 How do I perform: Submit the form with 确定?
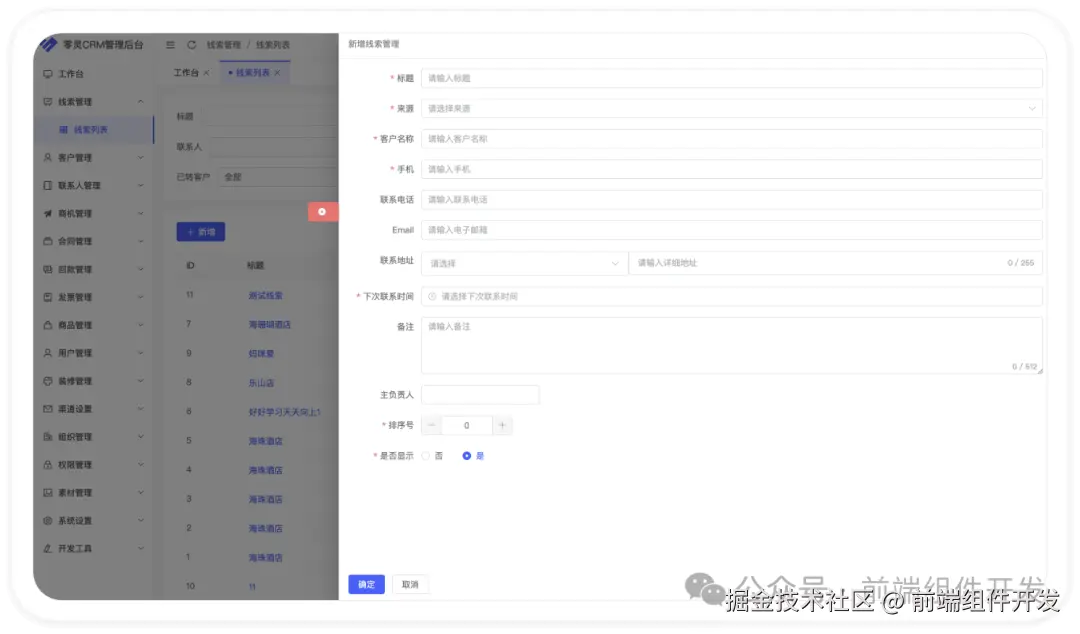click(366, 584)
